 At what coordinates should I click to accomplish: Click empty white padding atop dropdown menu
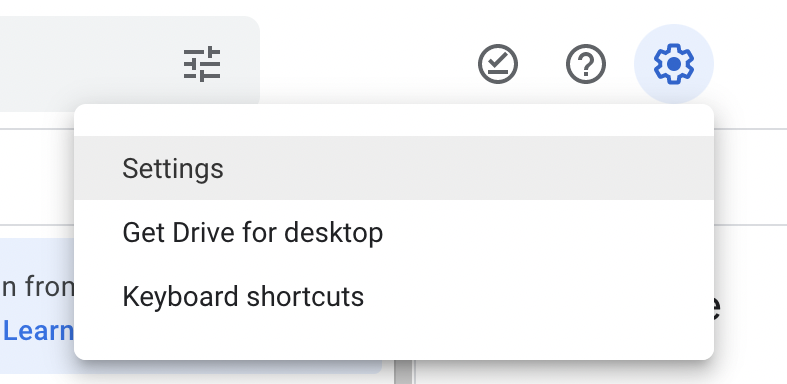coord(394,120)
